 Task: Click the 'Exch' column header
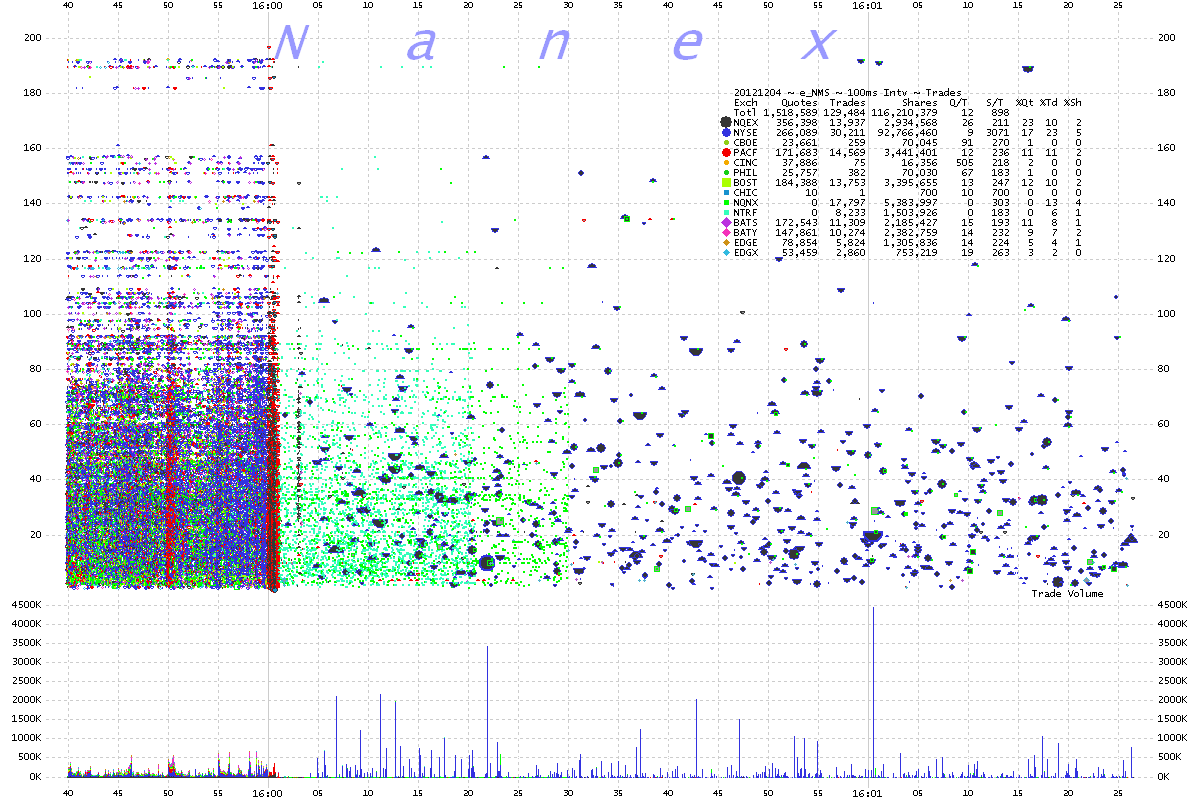pyautogui.click(x=745, y=103)
